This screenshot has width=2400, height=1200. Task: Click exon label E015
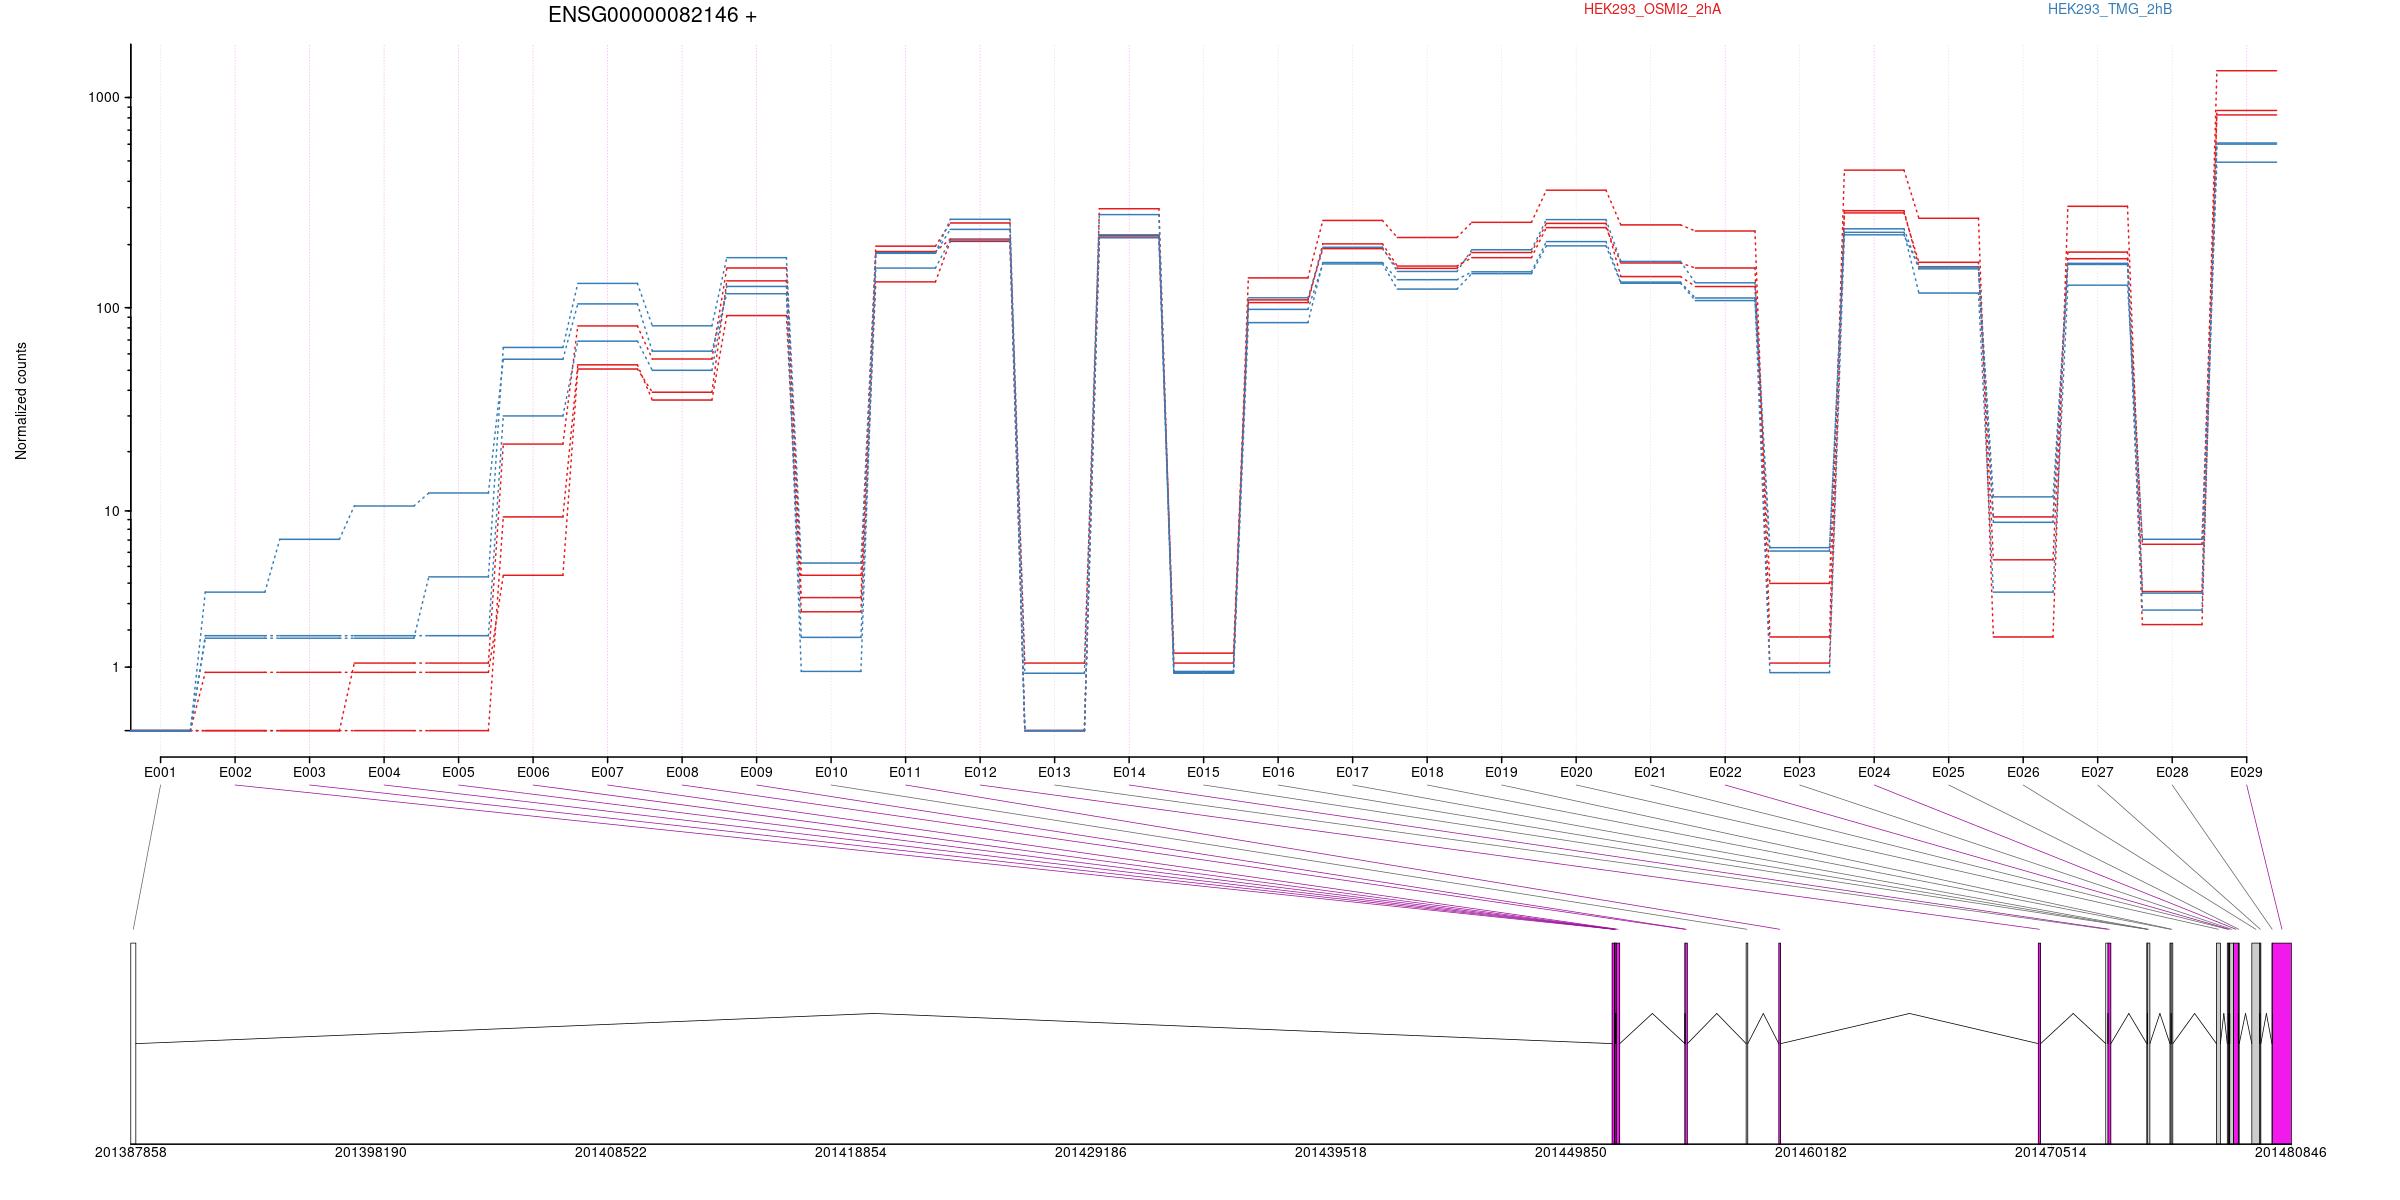pos(1203,772)
